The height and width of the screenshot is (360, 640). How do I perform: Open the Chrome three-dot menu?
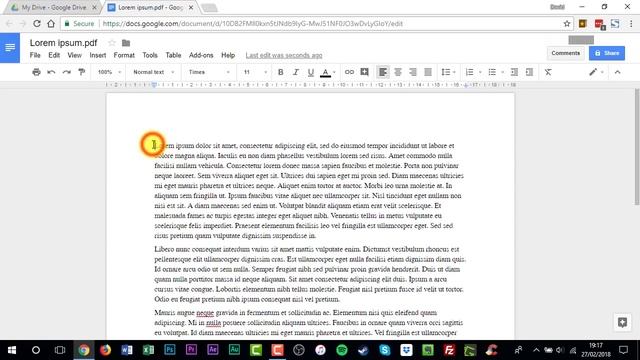pos(631,24)
